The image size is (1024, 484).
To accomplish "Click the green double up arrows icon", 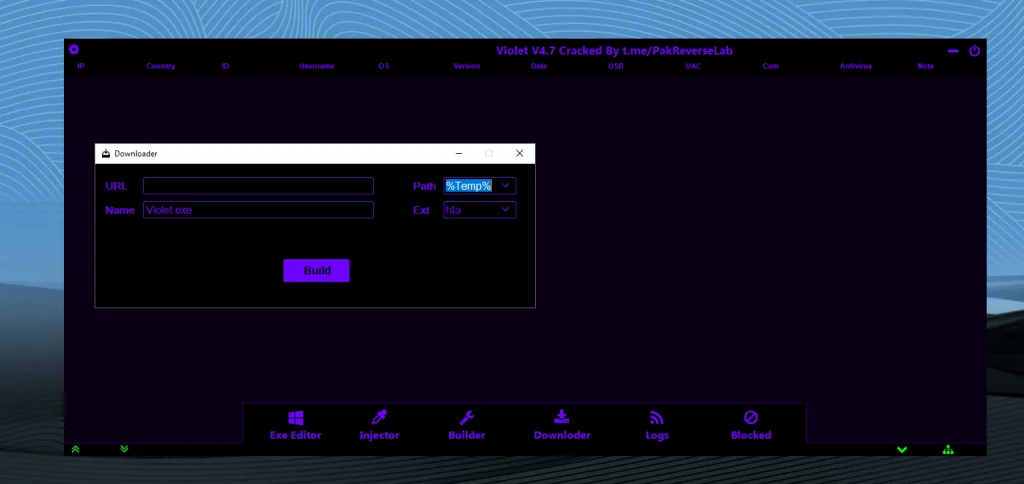I will pos(76,449).
